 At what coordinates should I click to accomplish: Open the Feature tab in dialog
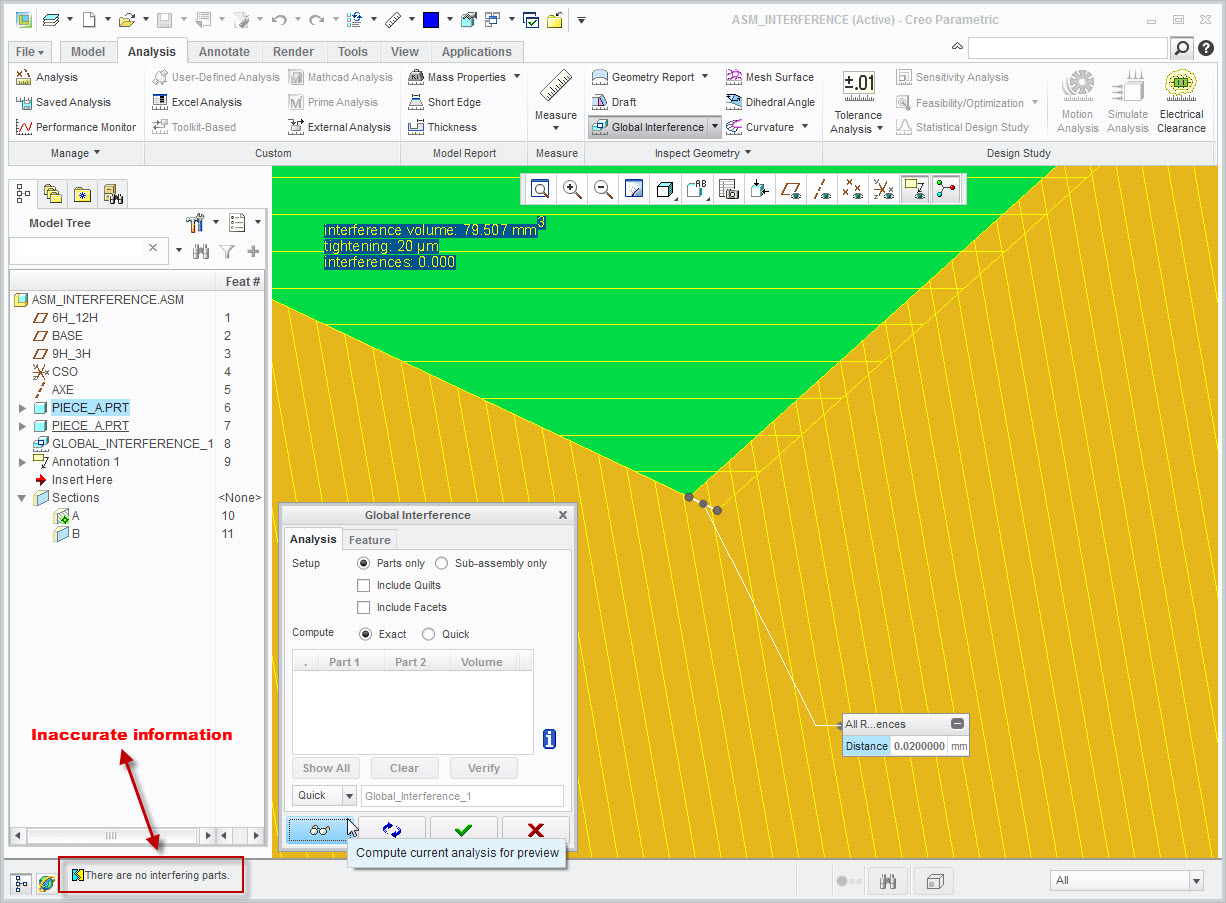pyautogui.click(x=369, y=540)
